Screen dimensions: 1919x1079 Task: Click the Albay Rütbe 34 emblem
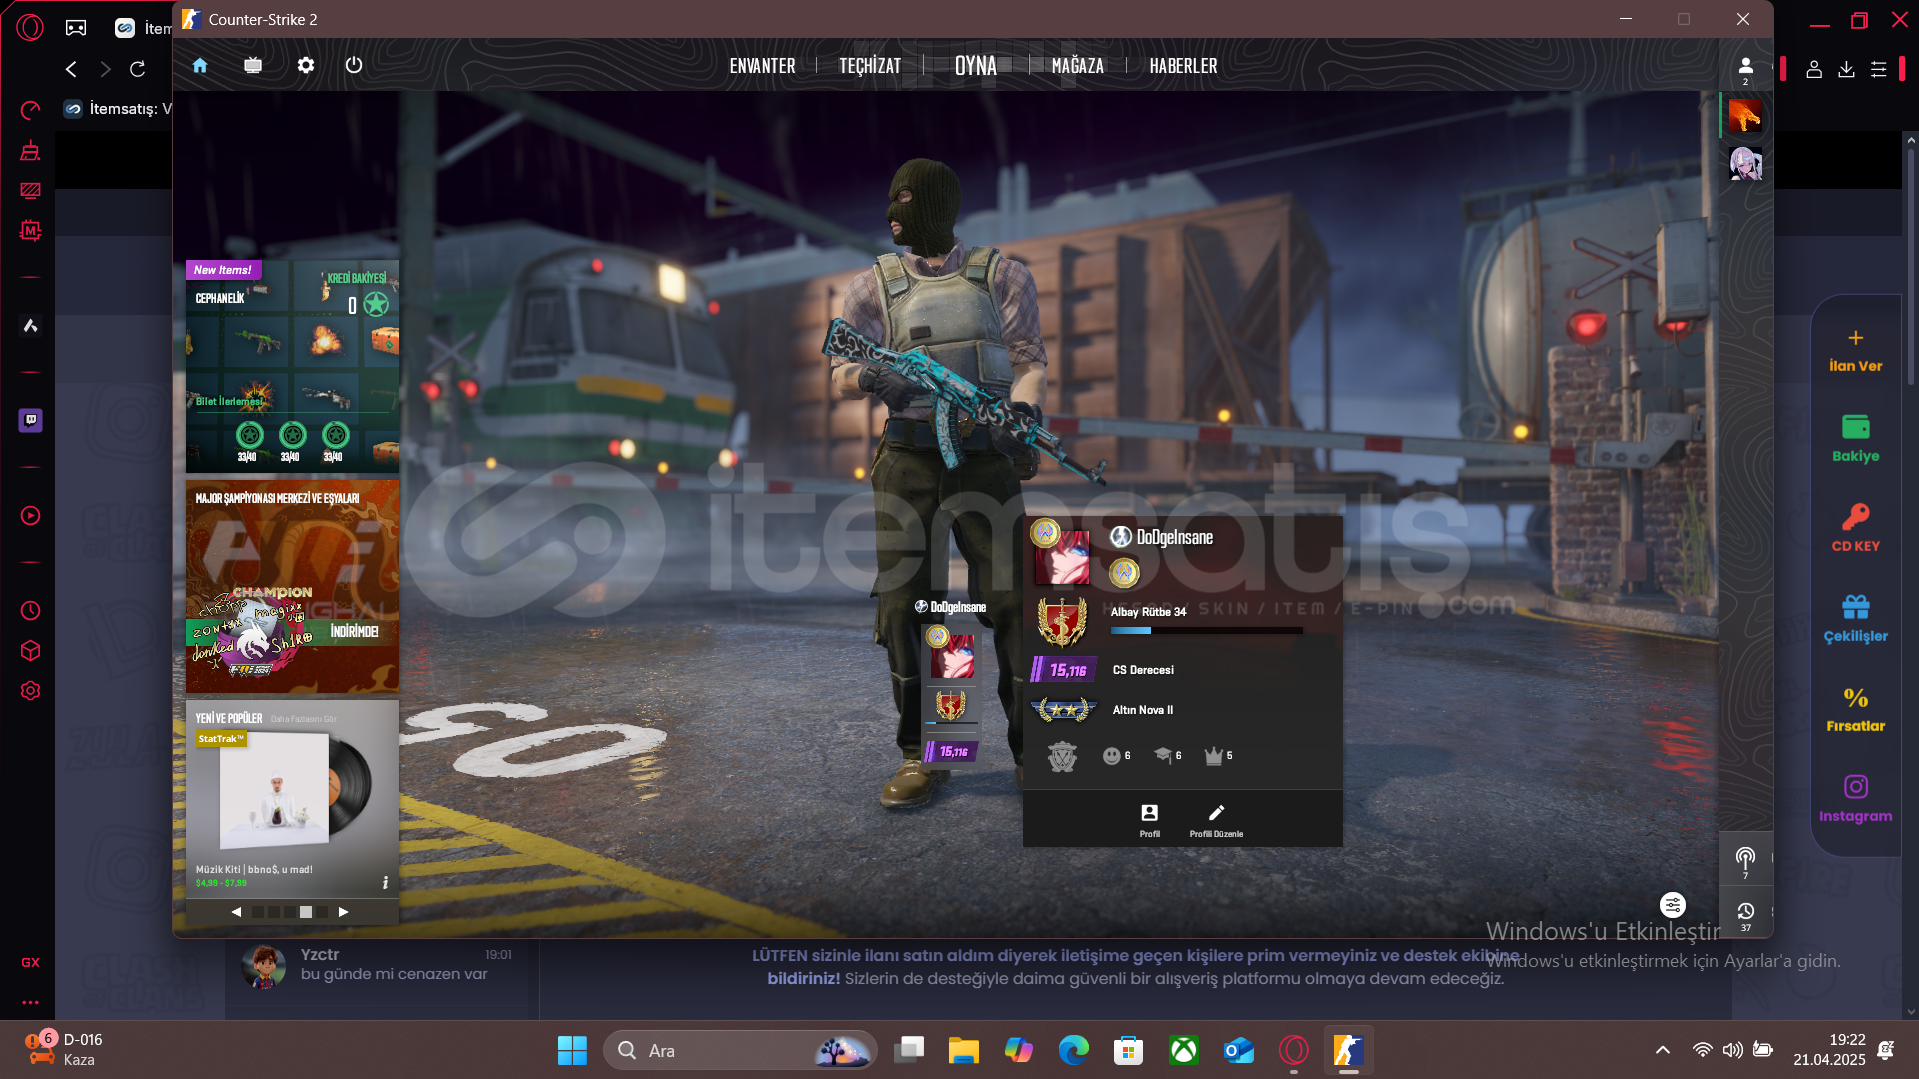pos(1062,622)
